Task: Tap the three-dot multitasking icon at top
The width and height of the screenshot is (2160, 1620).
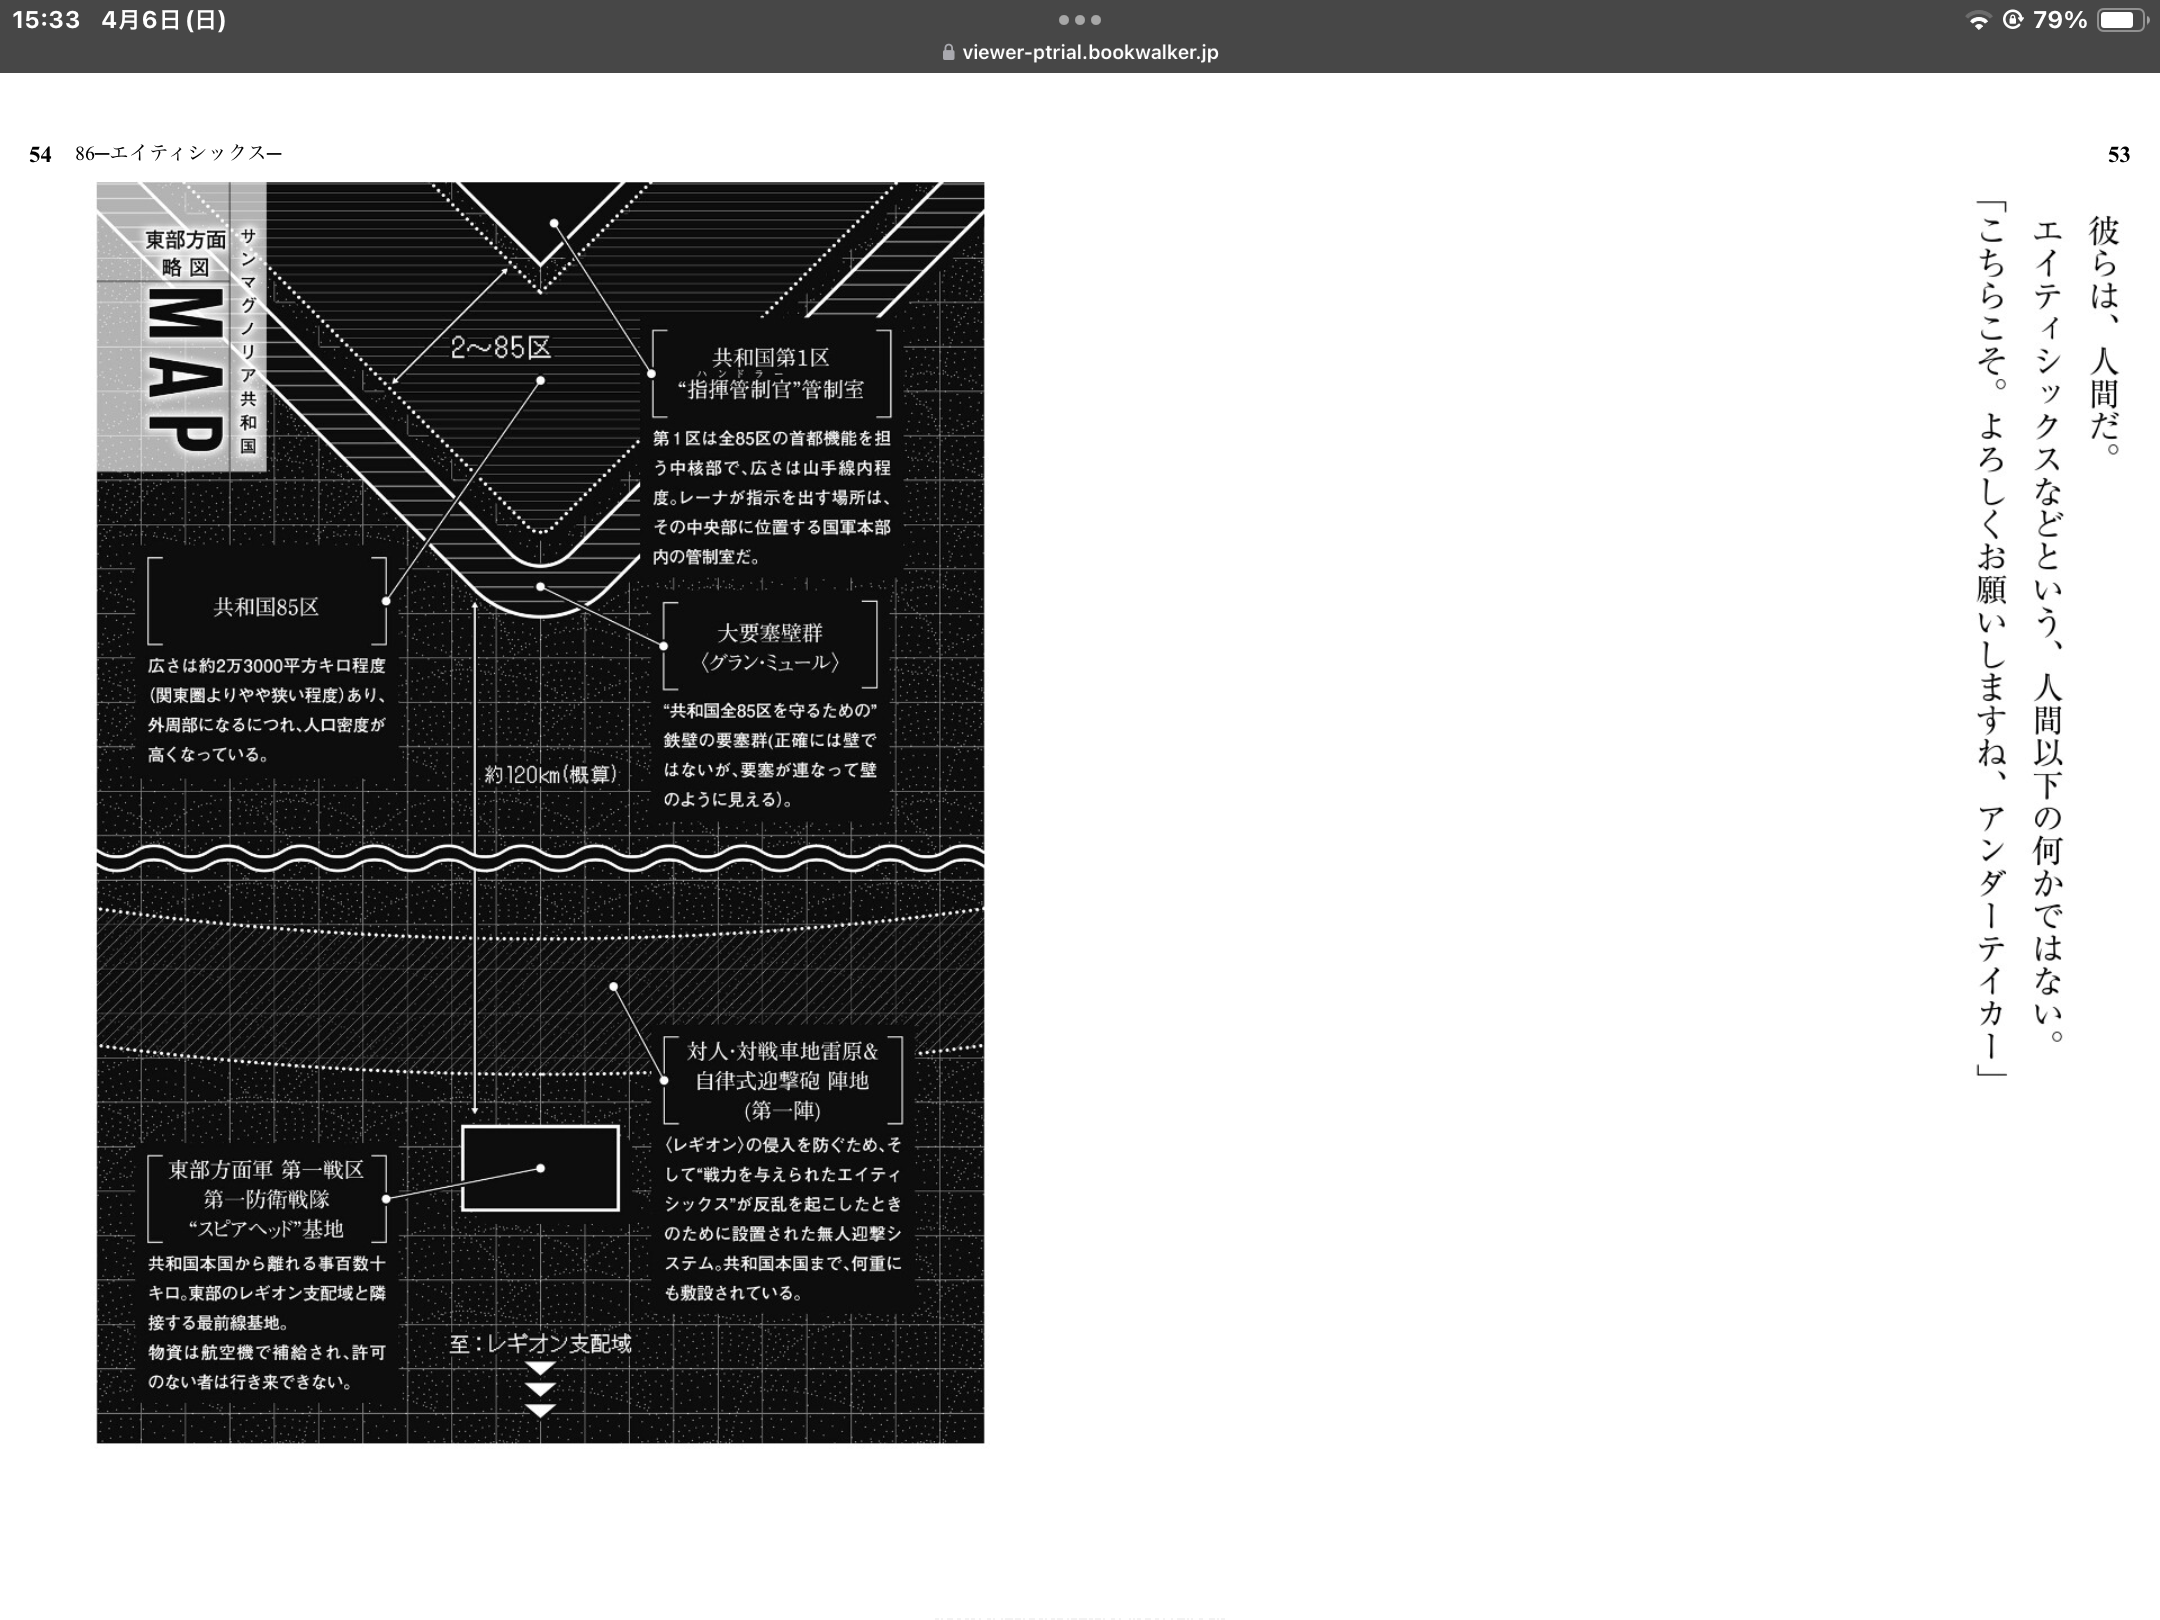Action: point(1080,20)
